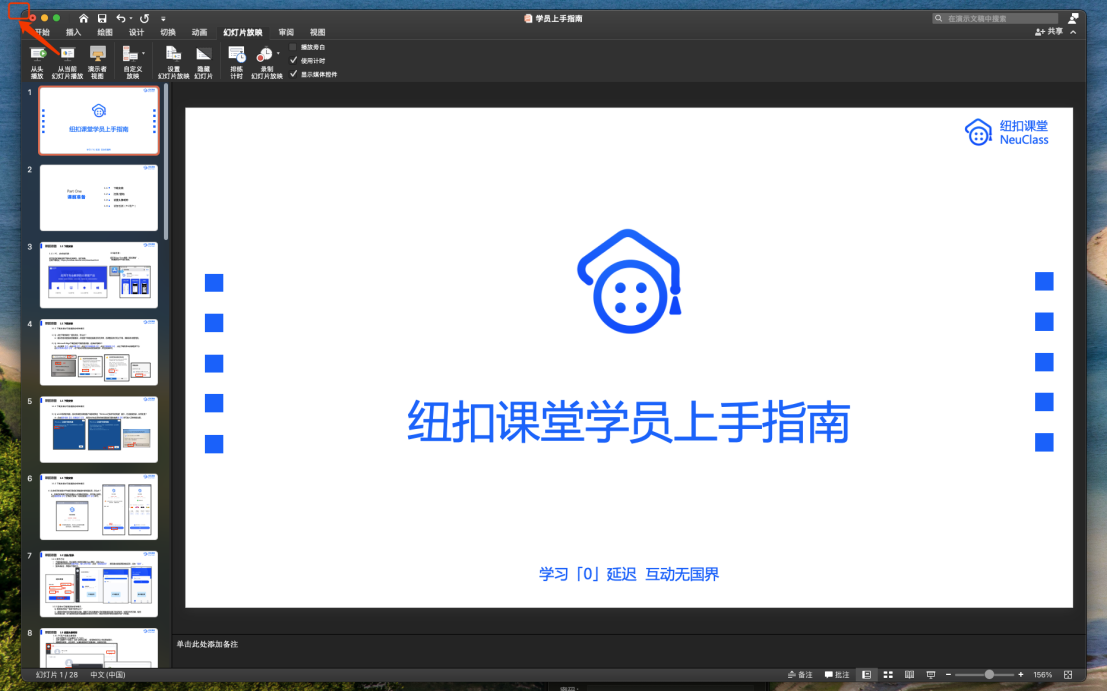
Task: Select slide 4 thumbnail
Action: (x=99, y=352)
